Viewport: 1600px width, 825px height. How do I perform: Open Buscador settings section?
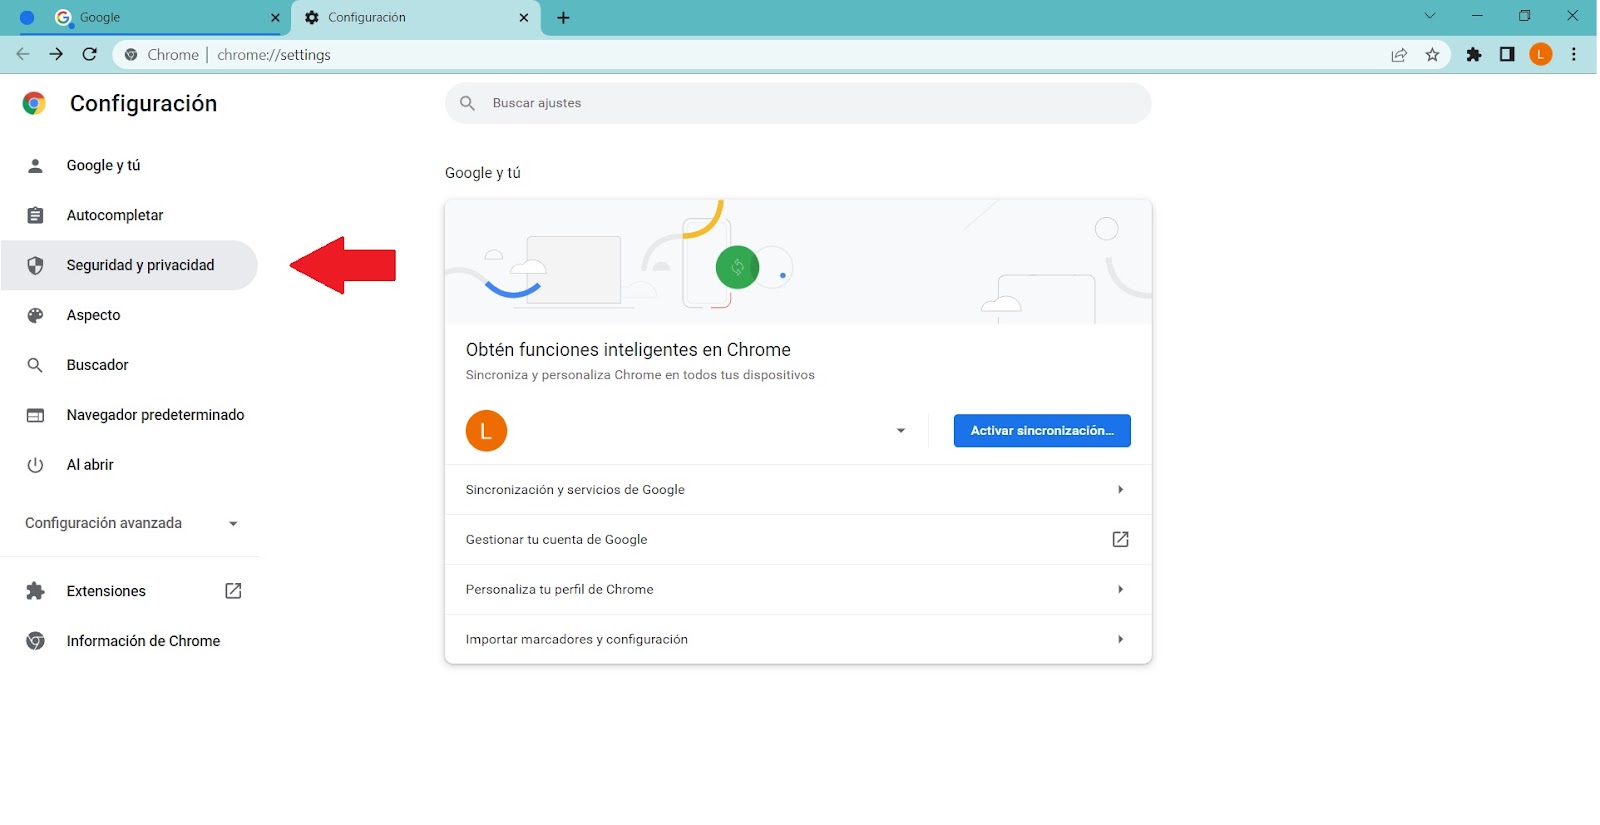pos(130,365)
